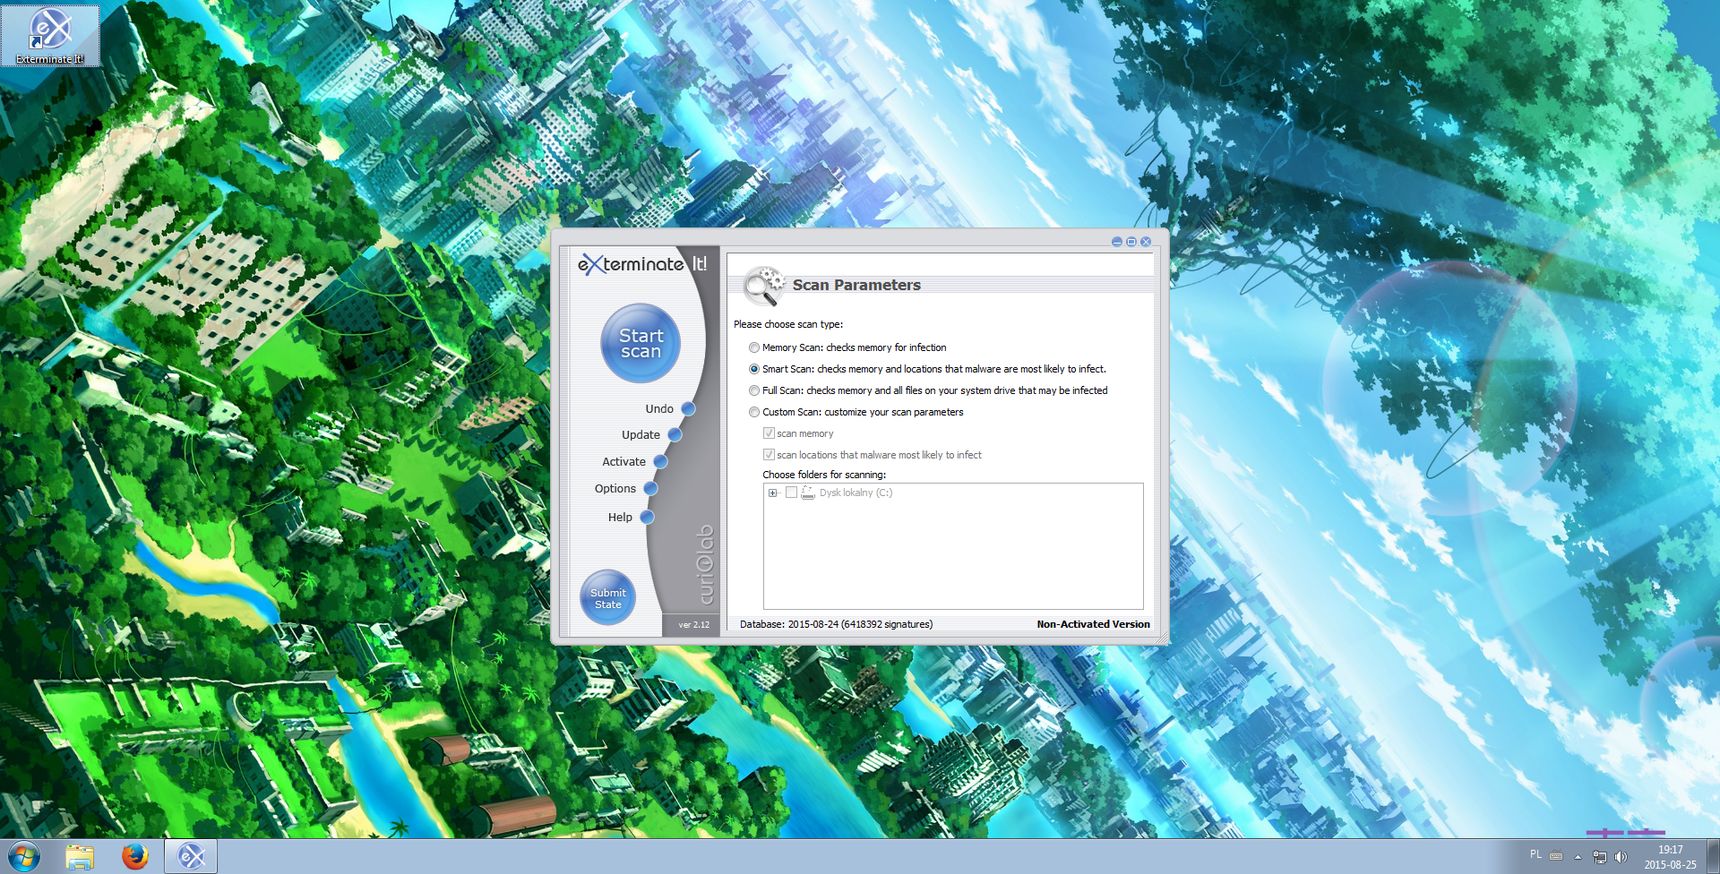Image resolution: width=1720 pixels, height=874 pixels.
Task: Click the Show desktop strip at taskbar end
Action: [x=1713, y=857]
